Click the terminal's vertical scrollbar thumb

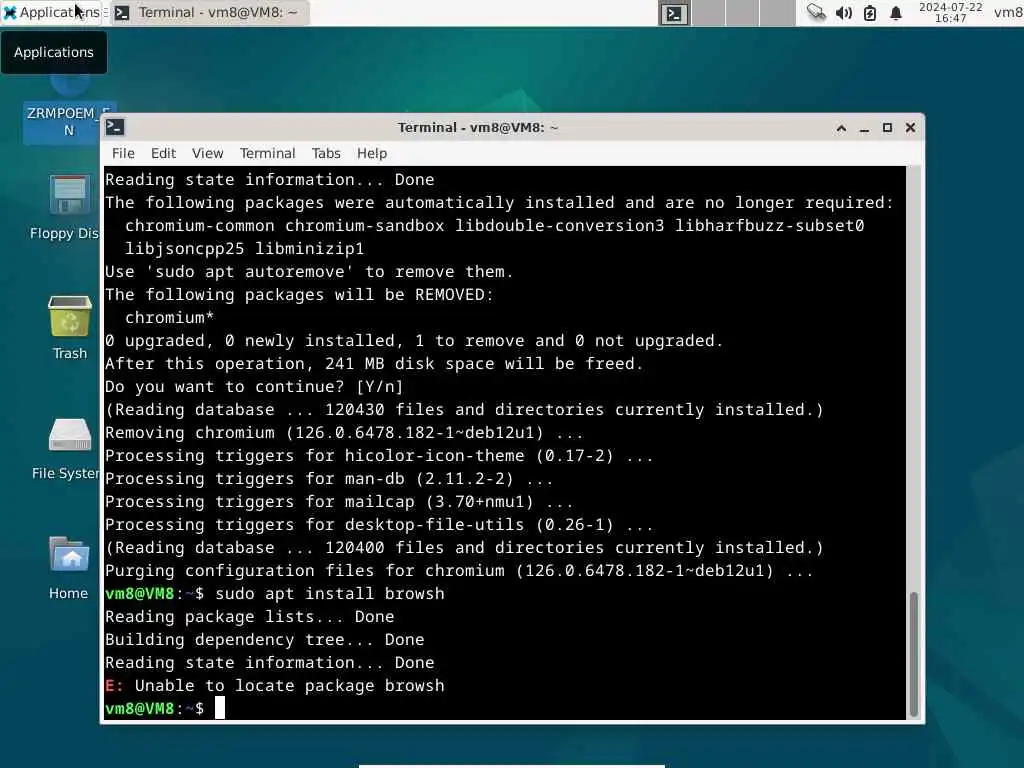point(914,653)
